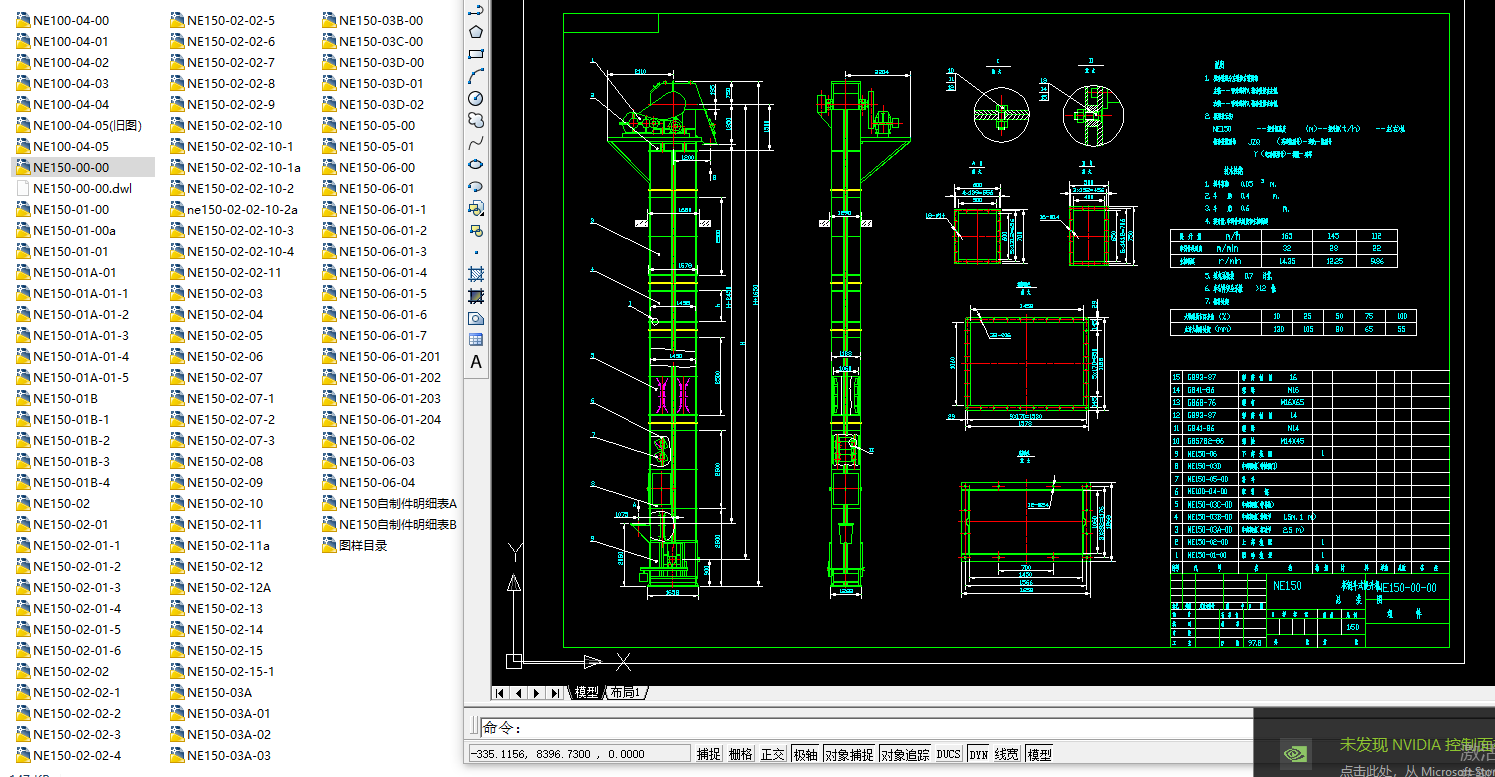The width and height of the screenshot is (1495, 777).
Task: Select the Region tool
Action: [x=476, y=318]
